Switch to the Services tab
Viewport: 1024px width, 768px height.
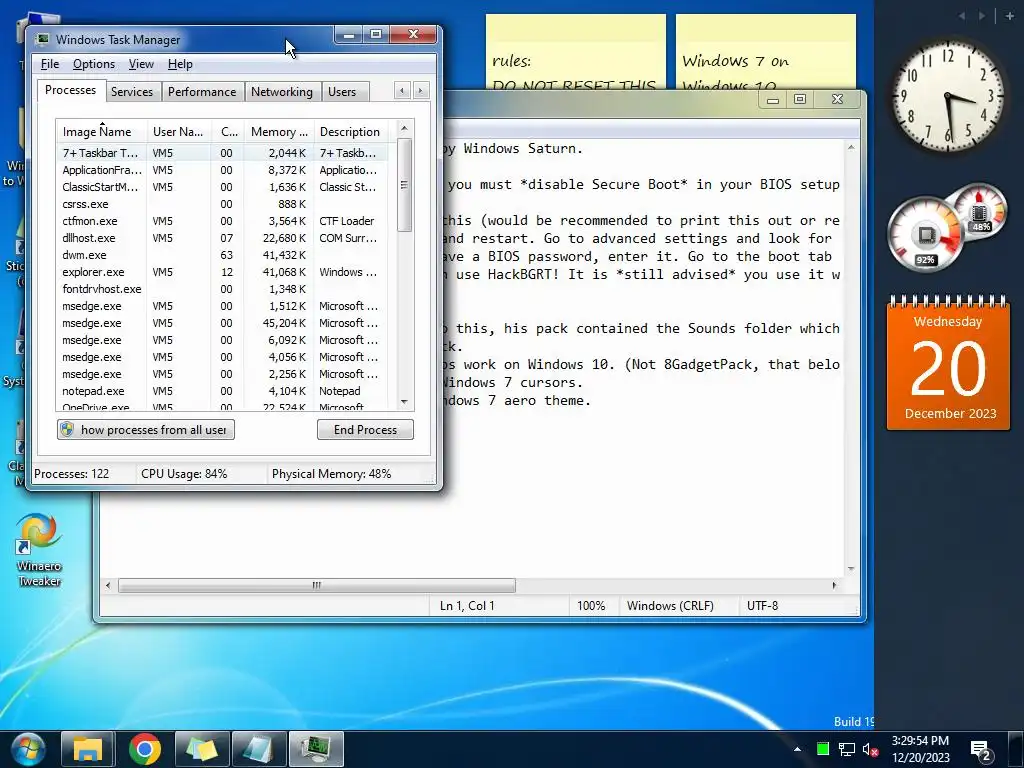(132, 92)
